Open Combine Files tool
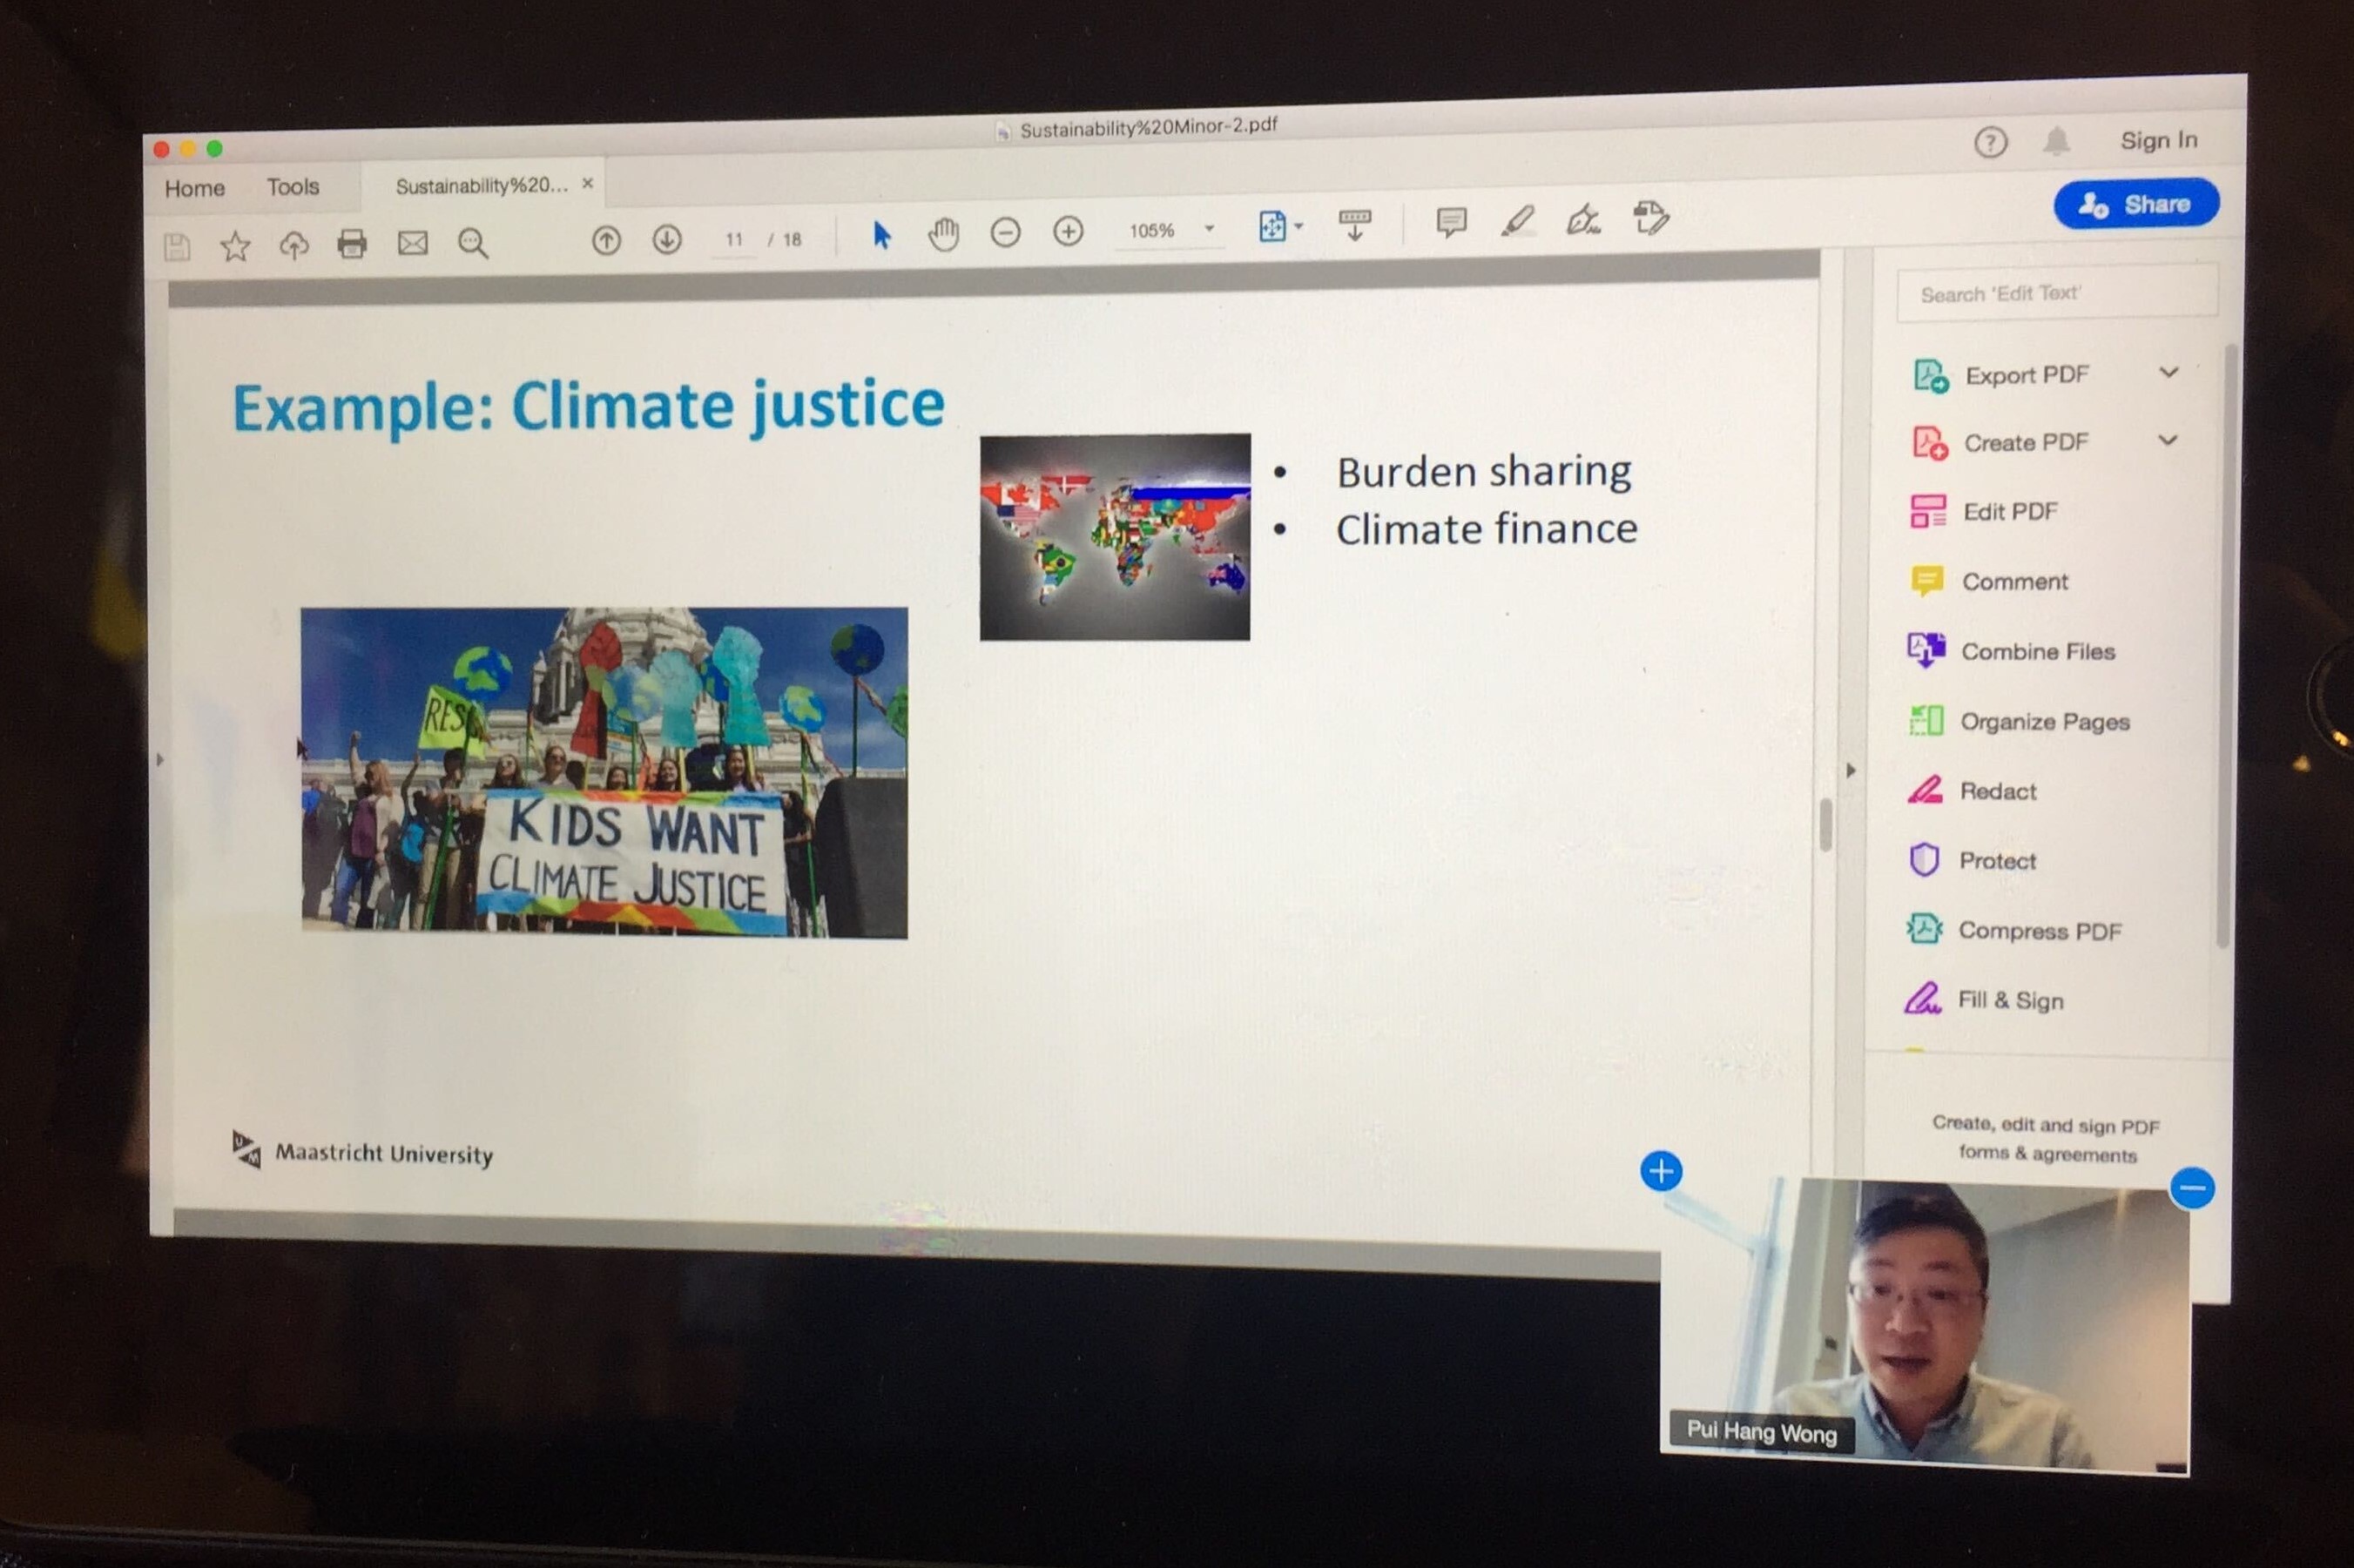Viewport: 2354px width, 1568px height. click(2011, 651)
